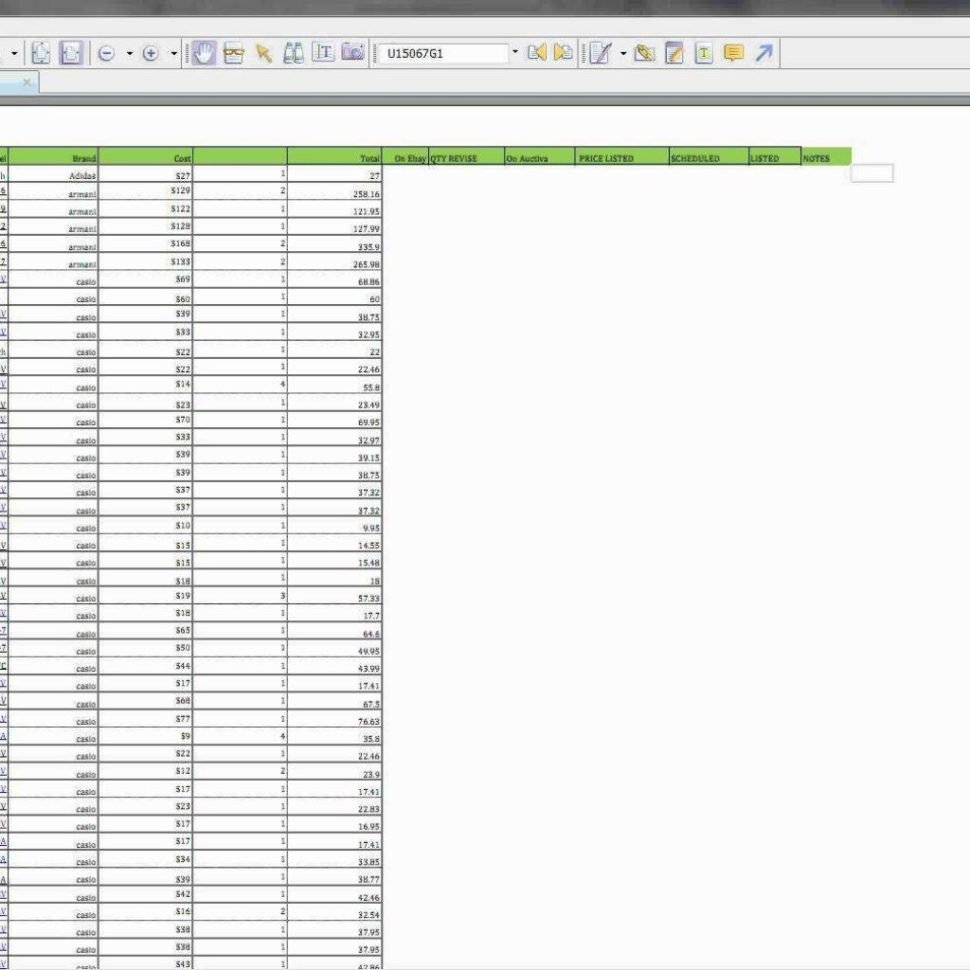970x970 pixels.
Task: Select the Hand pan tool
Action: (205, 52)
